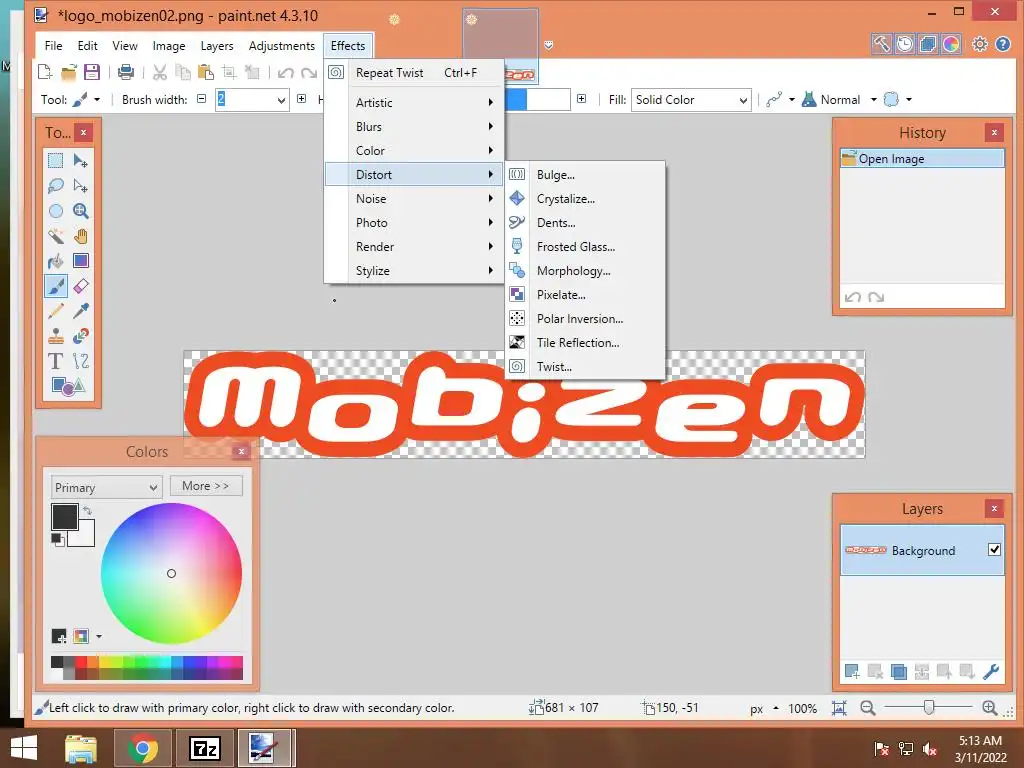Click the More >> button in Colors

point(206,486)
